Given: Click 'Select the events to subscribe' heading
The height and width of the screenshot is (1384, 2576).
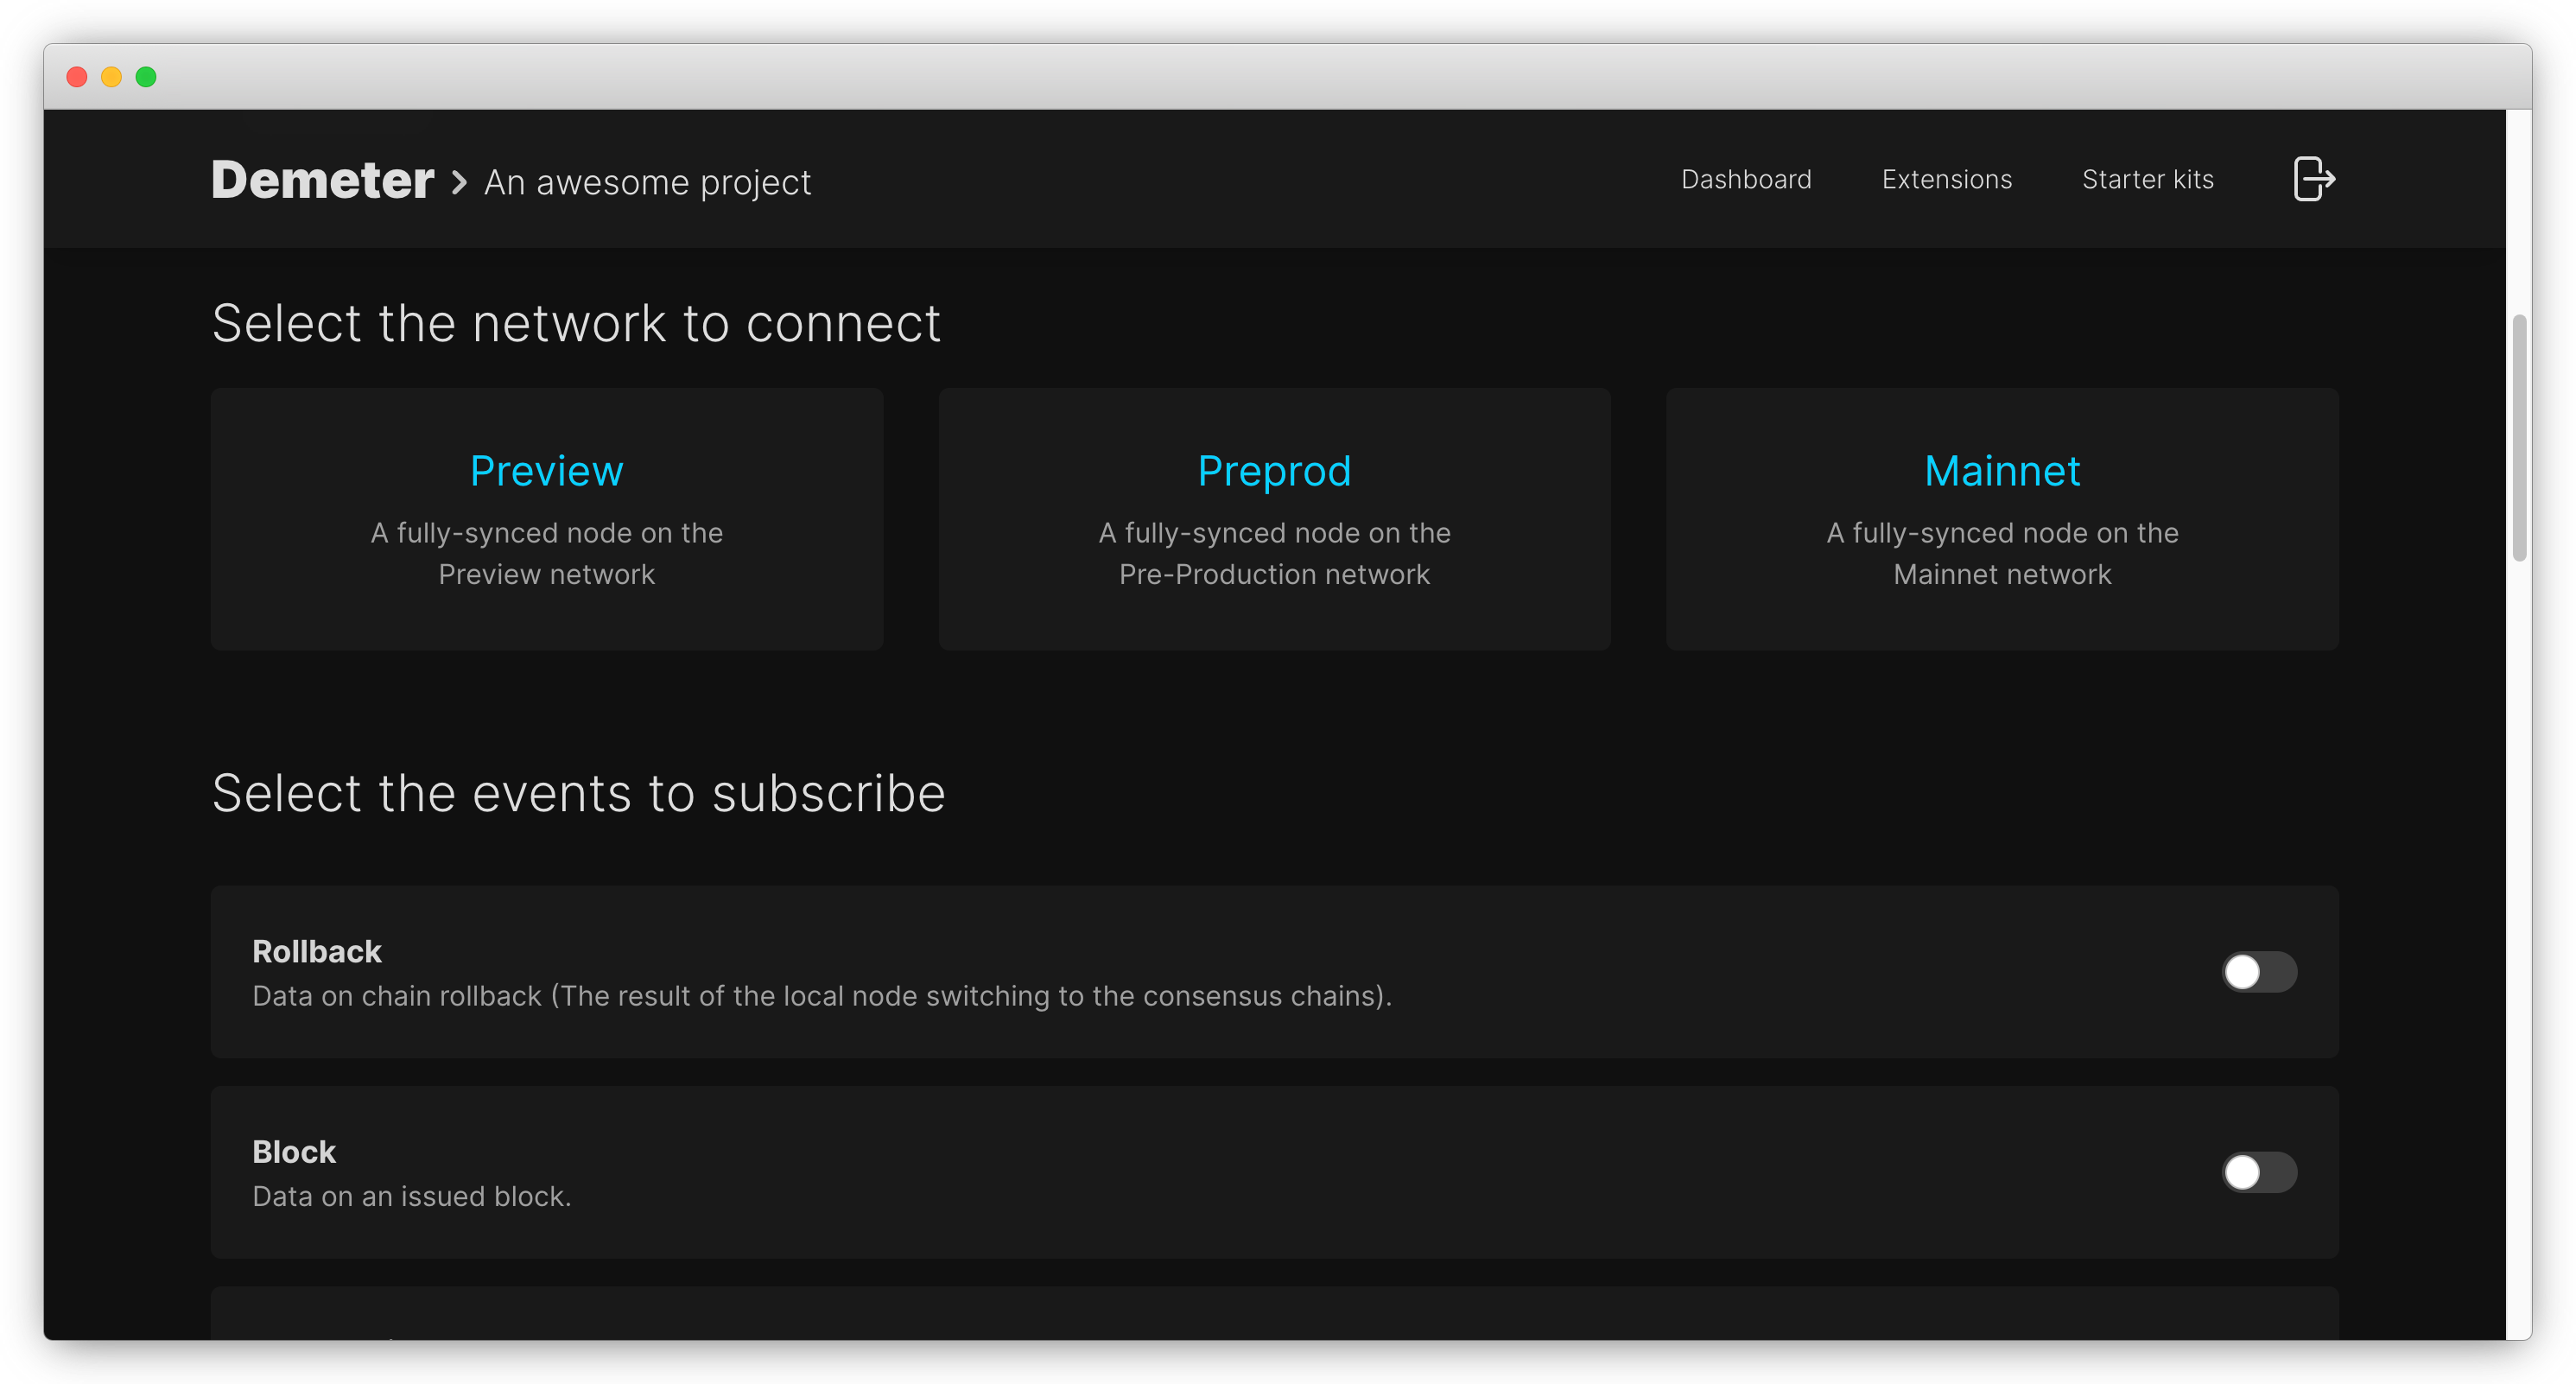Looking at the screenshot, I should 578,794.
